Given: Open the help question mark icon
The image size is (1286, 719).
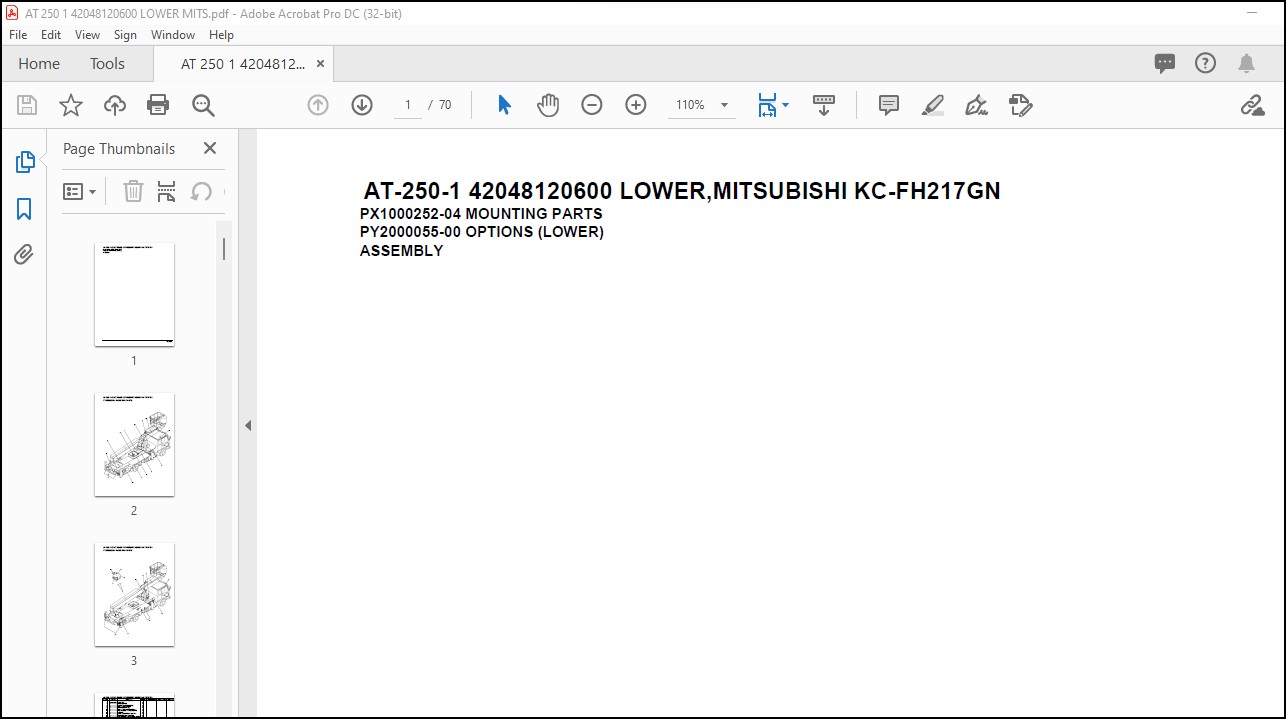Looking at the screenshot, I should [x=1206, y=63].
